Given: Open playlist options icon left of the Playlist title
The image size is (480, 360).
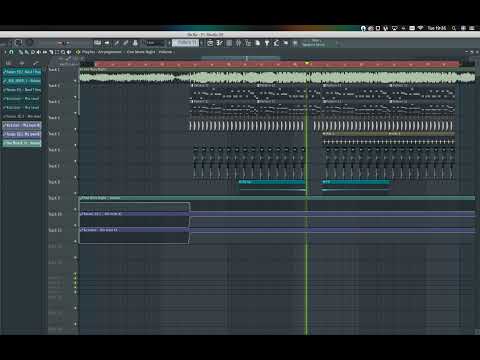Looking at the screenshot, I should pos(78,52).
